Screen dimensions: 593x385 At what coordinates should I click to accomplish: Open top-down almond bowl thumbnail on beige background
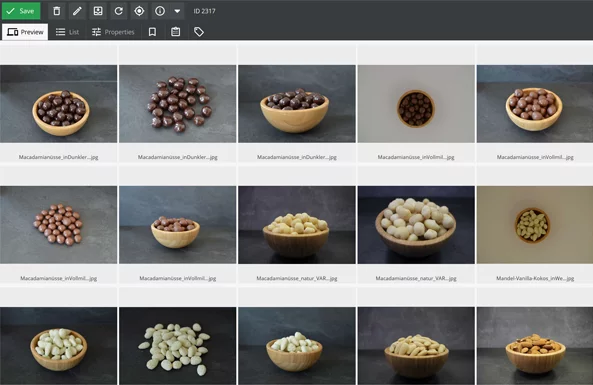(535, 225)
